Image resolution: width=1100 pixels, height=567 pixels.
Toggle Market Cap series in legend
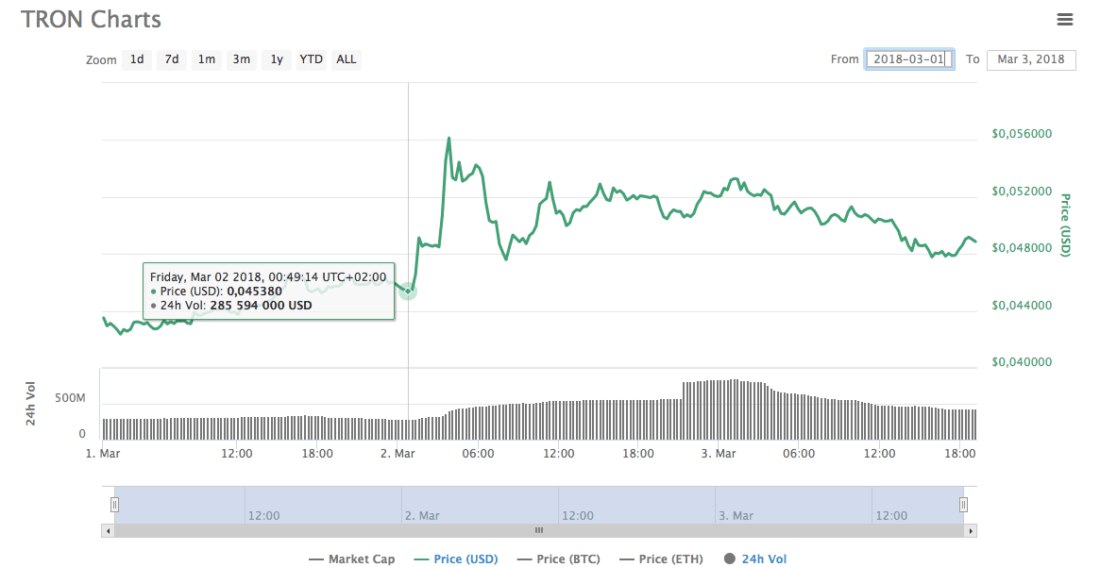(351, 559)
